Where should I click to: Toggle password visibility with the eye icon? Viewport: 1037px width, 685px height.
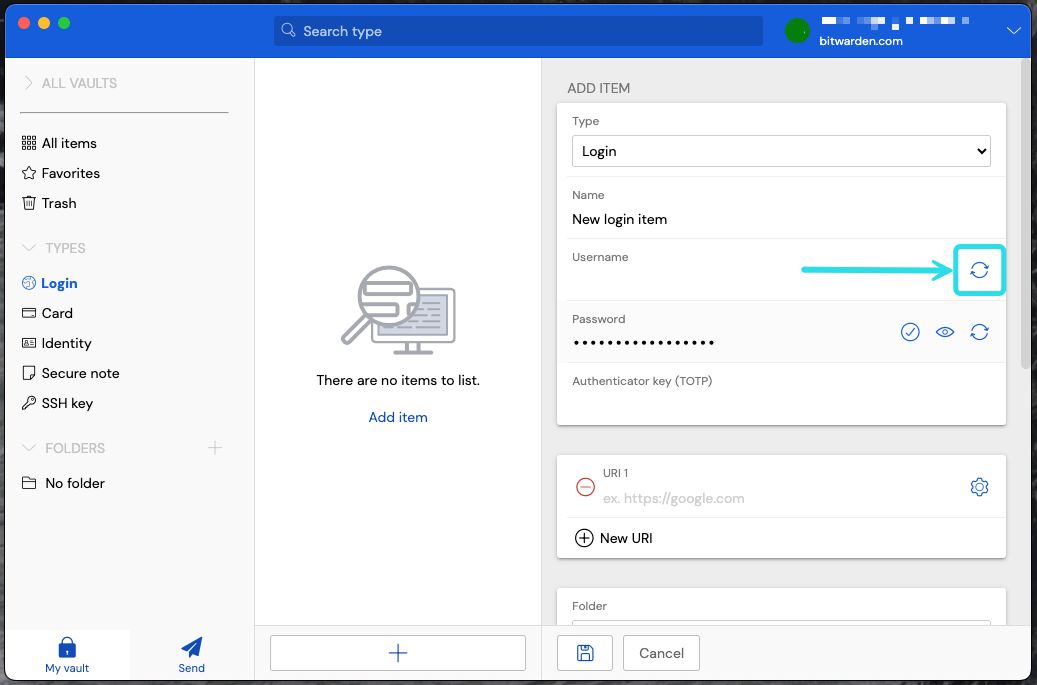(x=945, y=332)
